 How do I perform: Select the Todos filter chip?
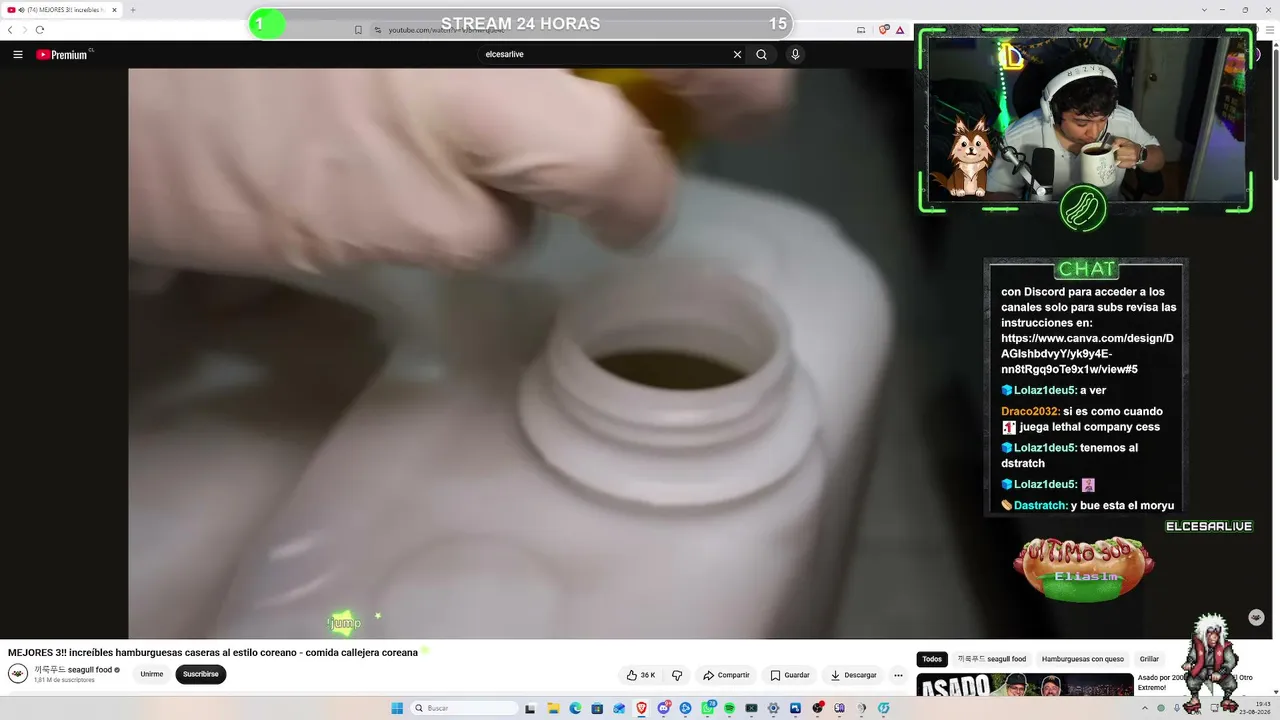[932, 659]
